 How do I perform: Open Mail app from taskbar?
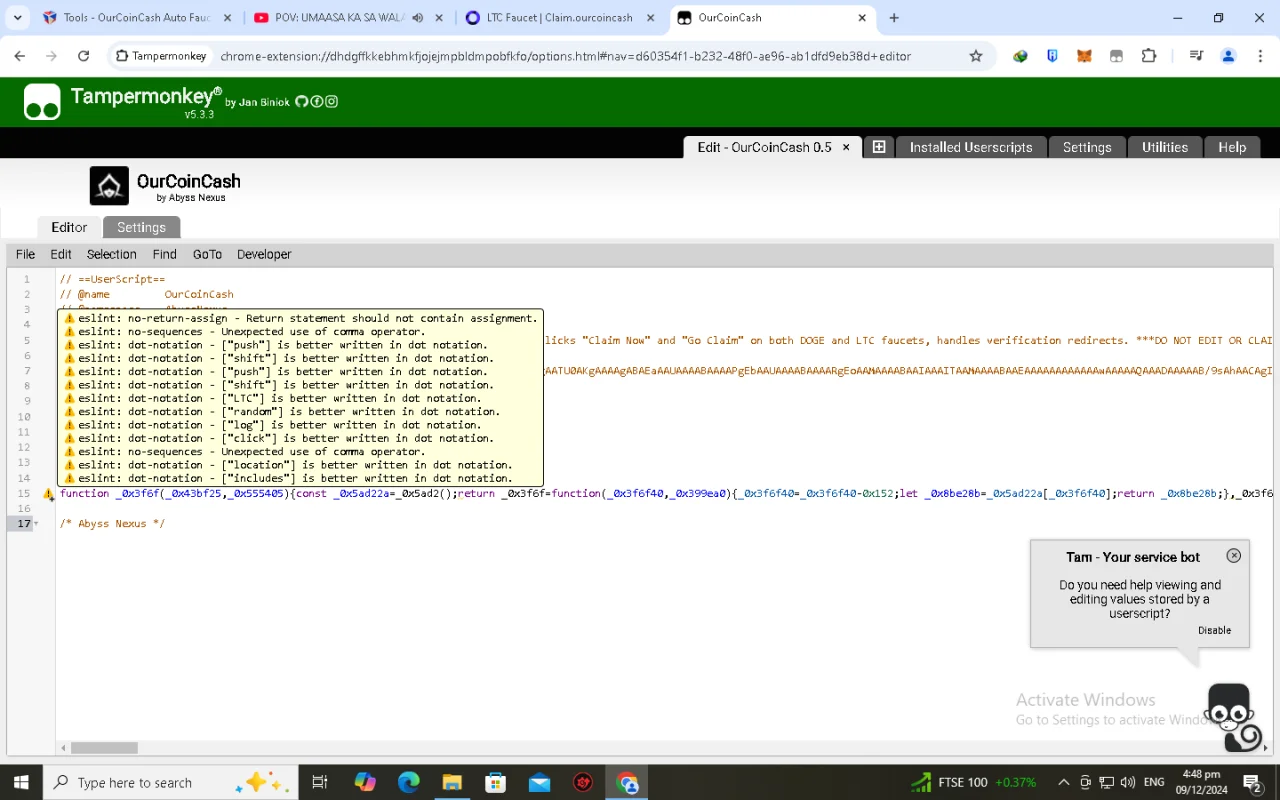[539, 782]
